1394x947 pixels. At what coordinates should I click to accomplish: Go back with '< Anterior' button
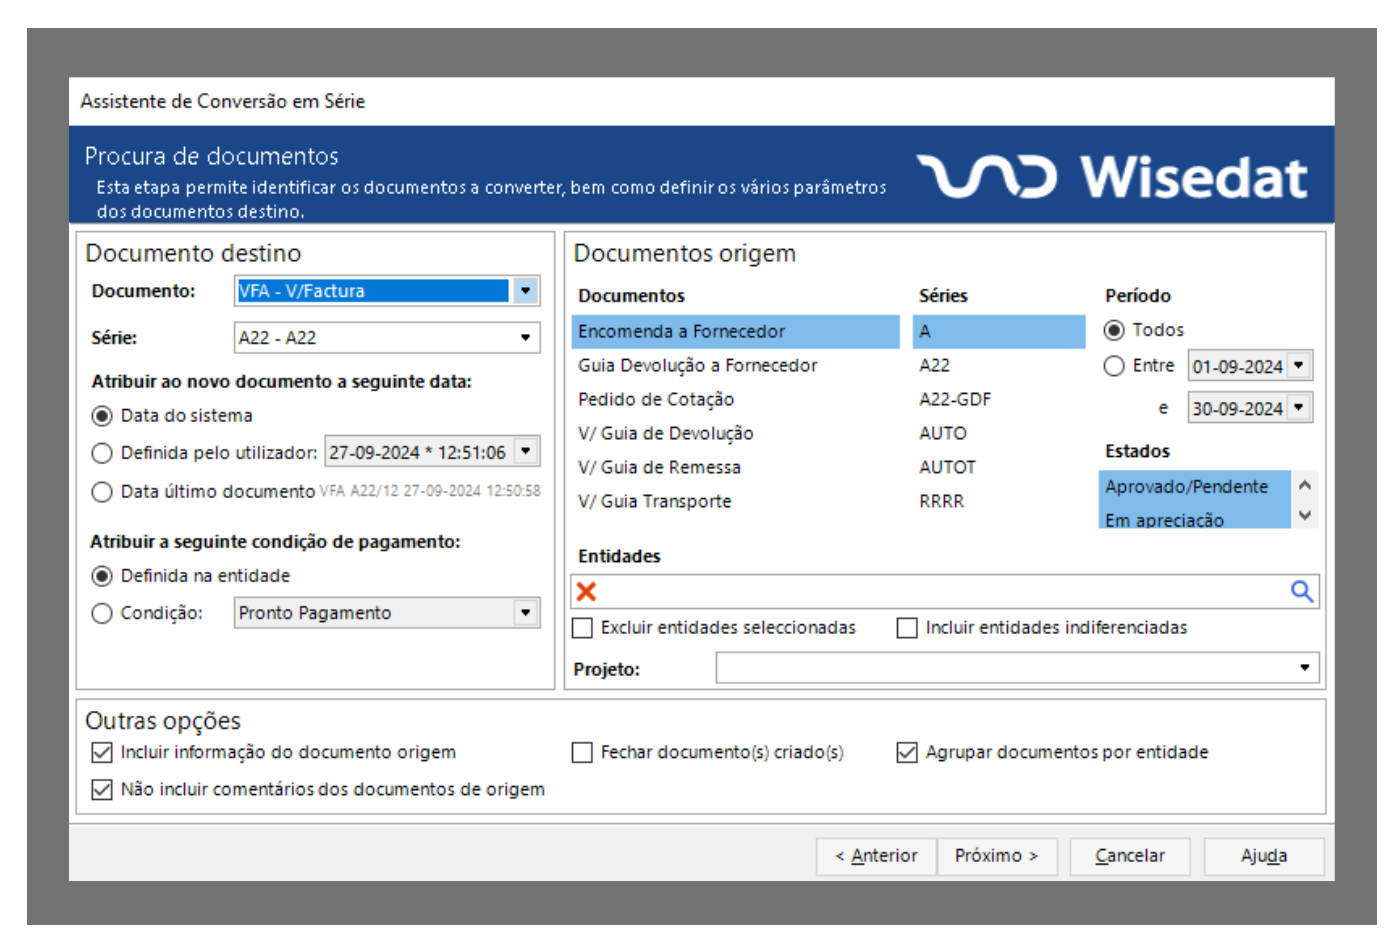pyautogui.click(x=876, y=856)
